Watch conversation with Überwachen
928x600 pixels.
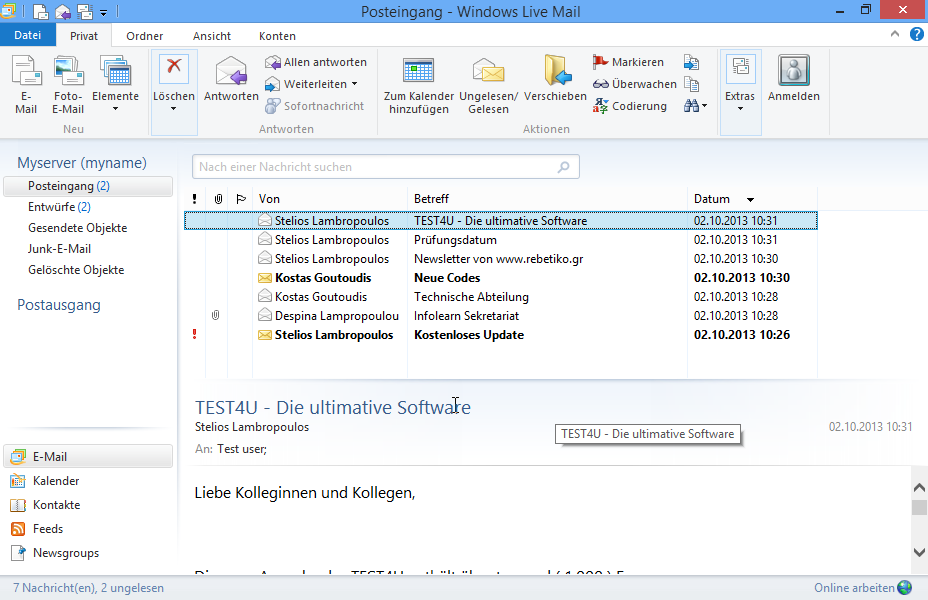tap(634, 84)
